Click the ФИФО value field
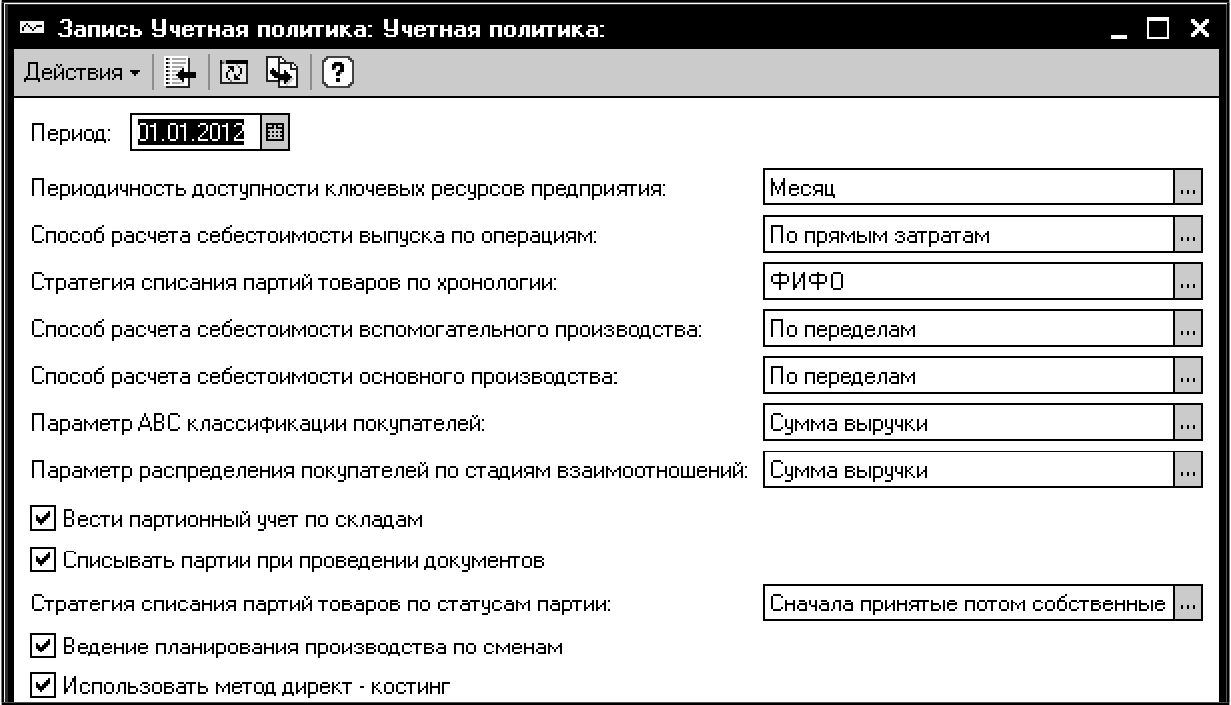1231x705 pixels. (x=967, y=282)
